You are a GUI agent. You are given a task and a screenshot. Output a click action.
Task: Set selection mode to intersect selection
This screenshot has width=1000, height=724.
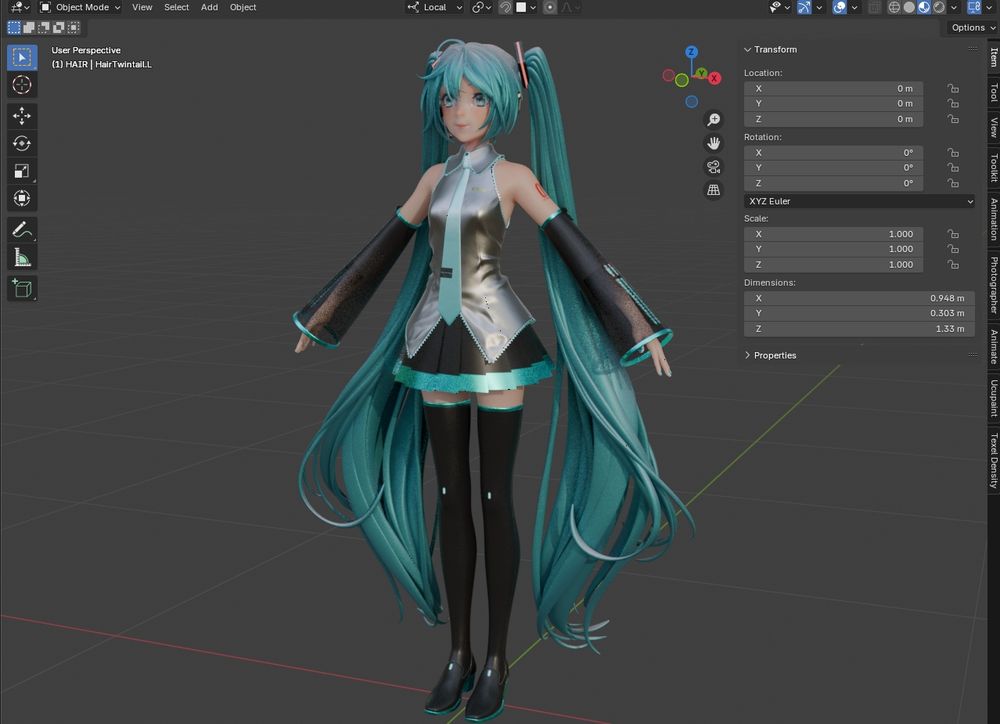(74, 27)
